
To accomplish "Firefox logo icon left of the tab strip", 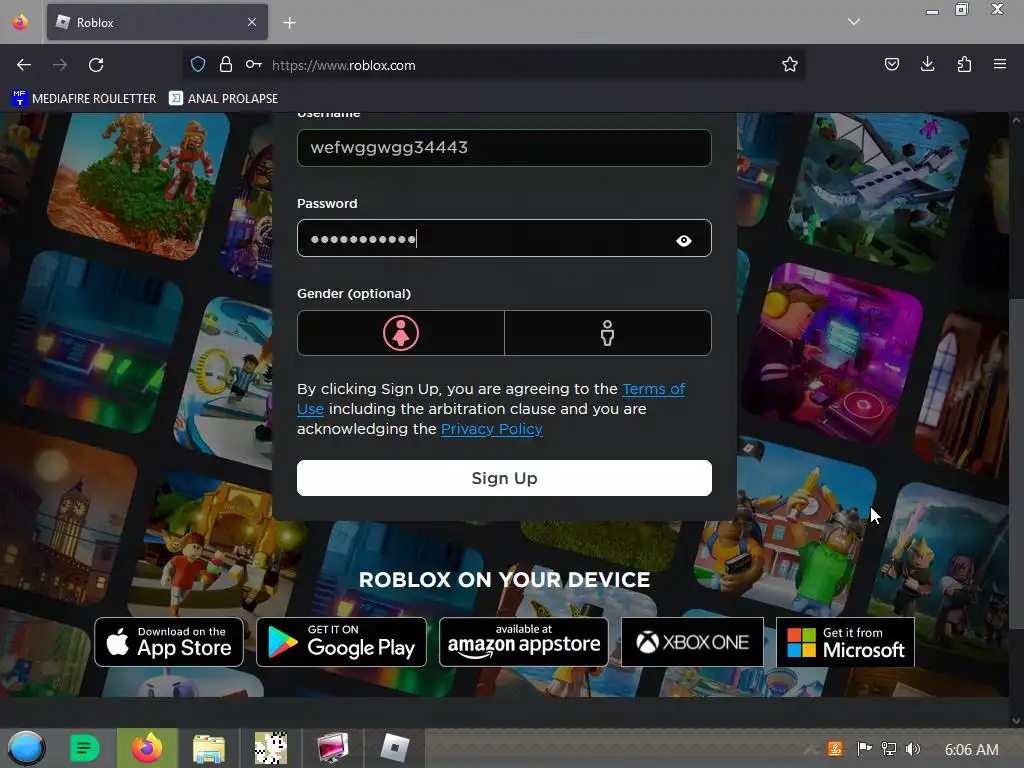I will tap(20, 22).
